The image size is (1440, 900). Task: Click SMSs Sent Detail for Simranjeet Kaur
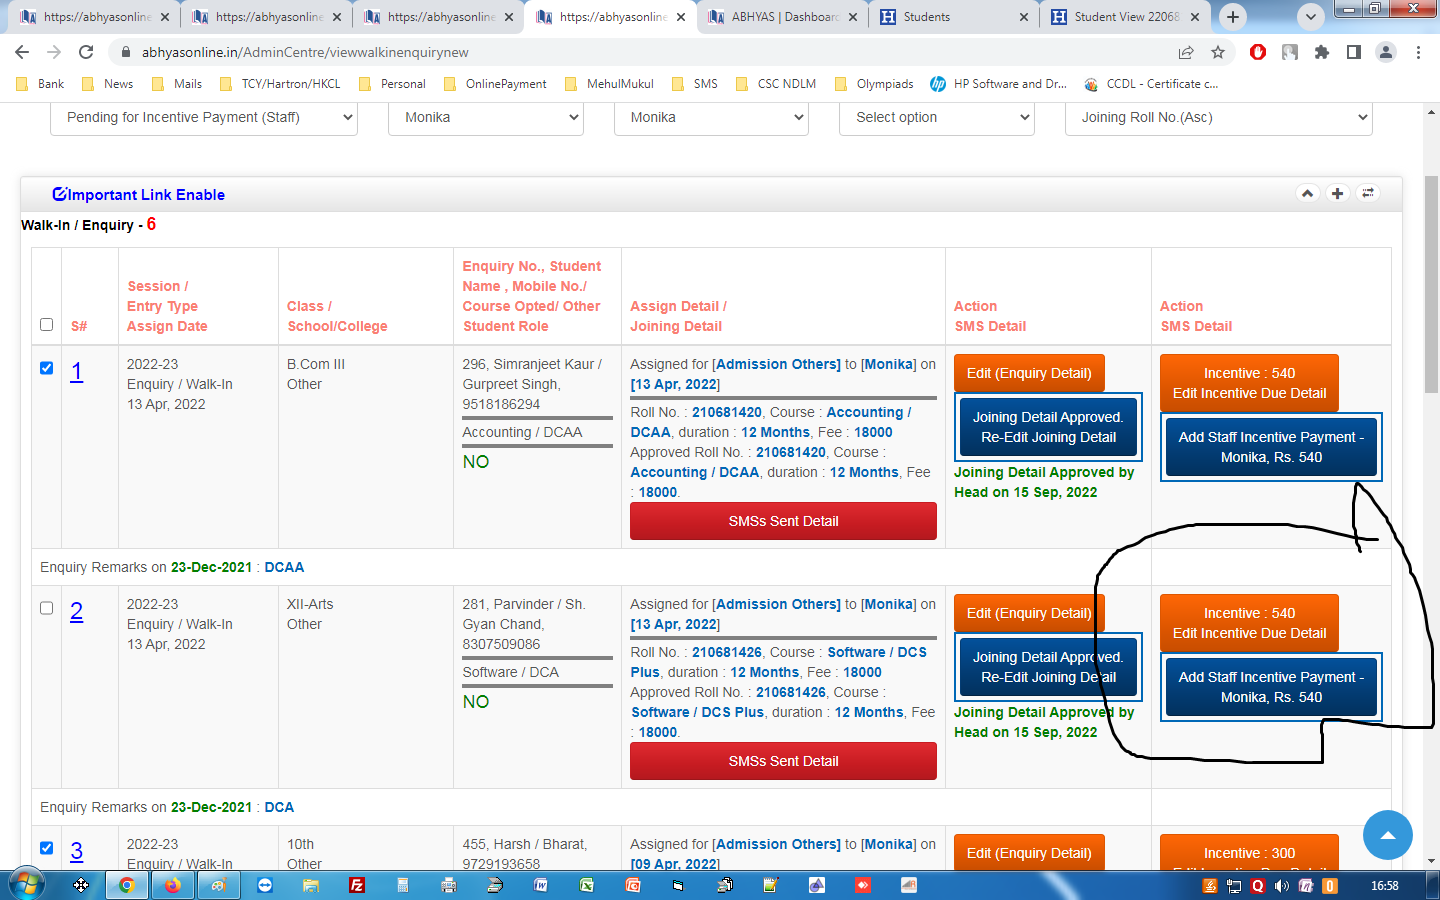tap(783, 521)
